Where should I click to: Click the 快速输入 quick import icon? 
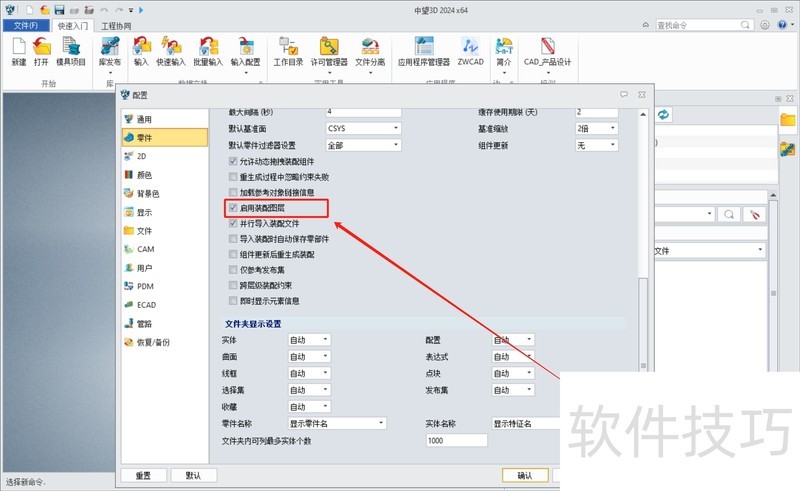coord(171,52)
